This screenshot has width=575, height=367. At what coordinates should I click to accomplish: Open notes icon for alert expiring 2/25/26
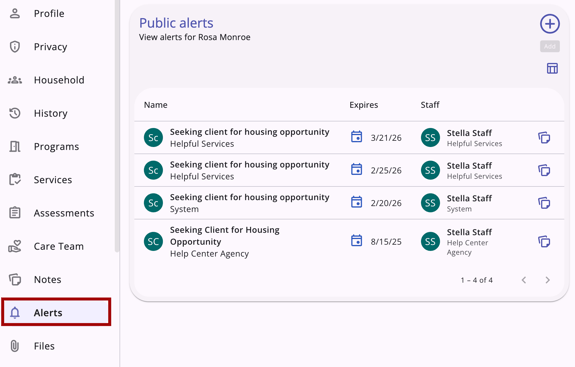(x=544, y=170)
